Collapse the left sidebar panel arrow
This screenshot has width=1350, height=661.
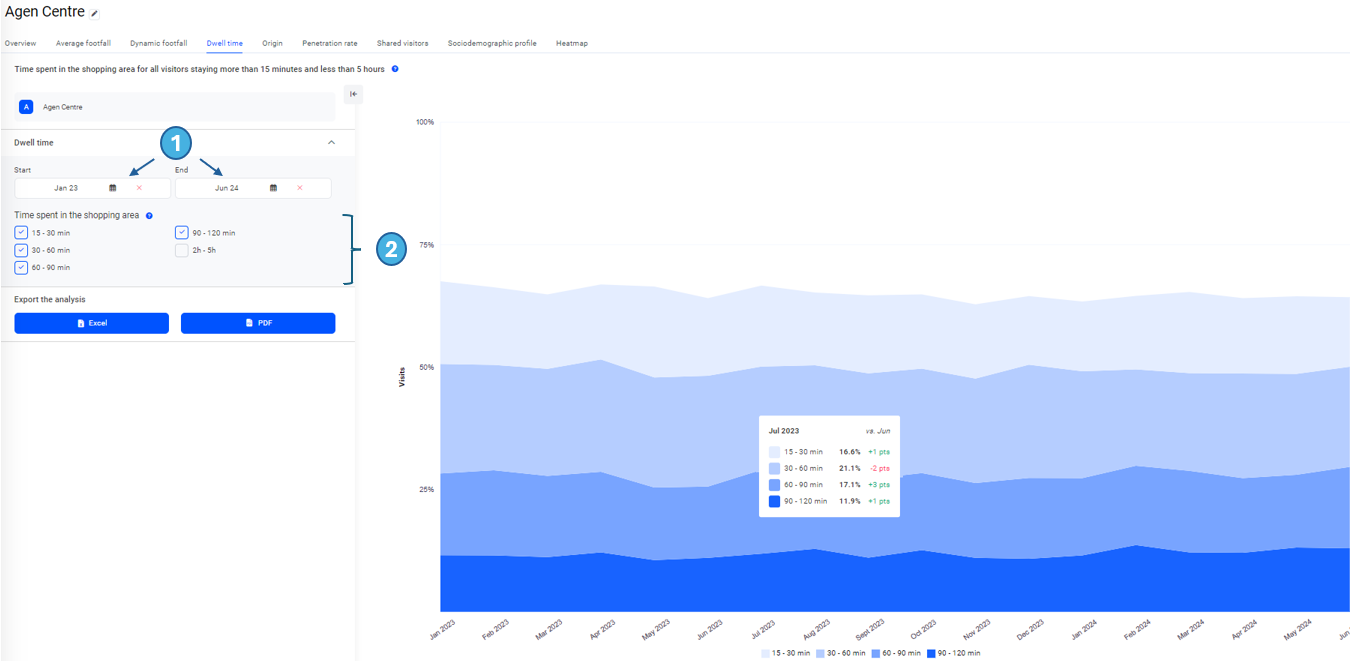coord(353,94)
